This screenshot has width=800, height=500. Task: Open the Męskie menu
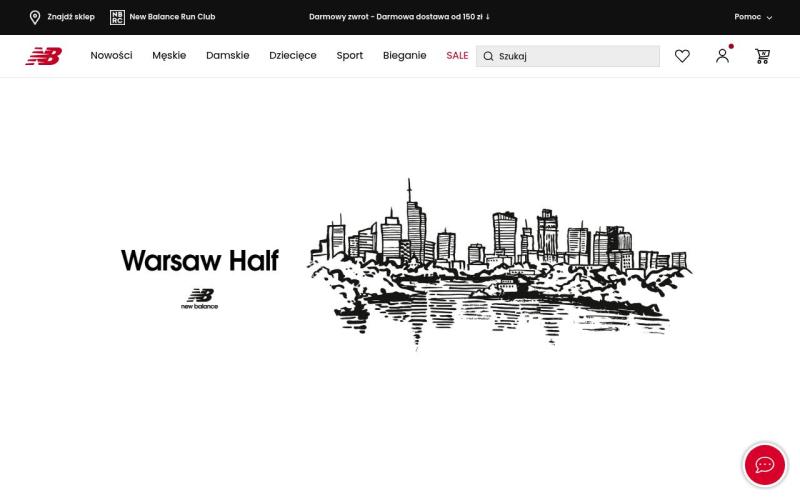(x=169, y=56)
